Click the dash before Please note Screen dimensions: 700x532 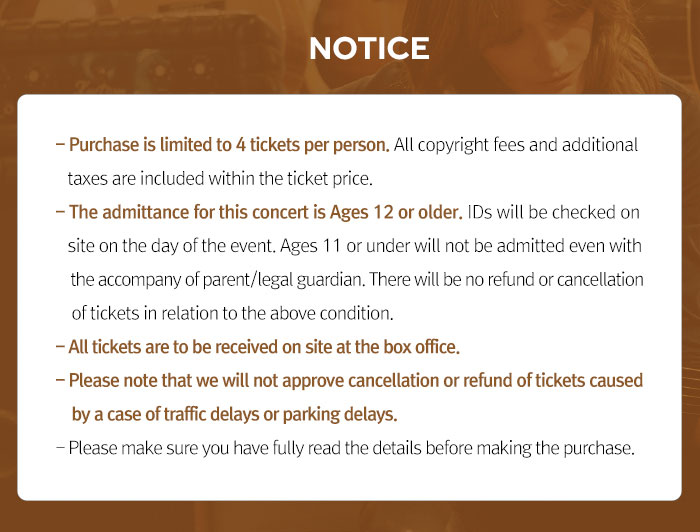click(61, 381)
